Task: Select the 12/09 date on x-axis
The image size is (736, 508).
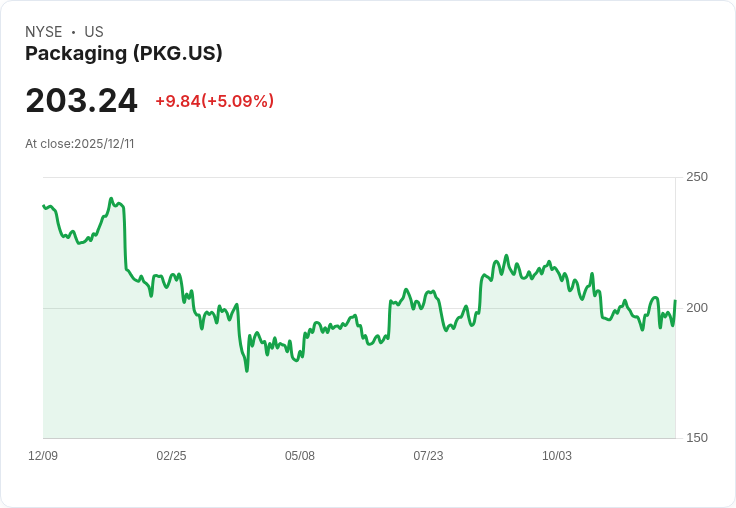Action: [43, 456]
